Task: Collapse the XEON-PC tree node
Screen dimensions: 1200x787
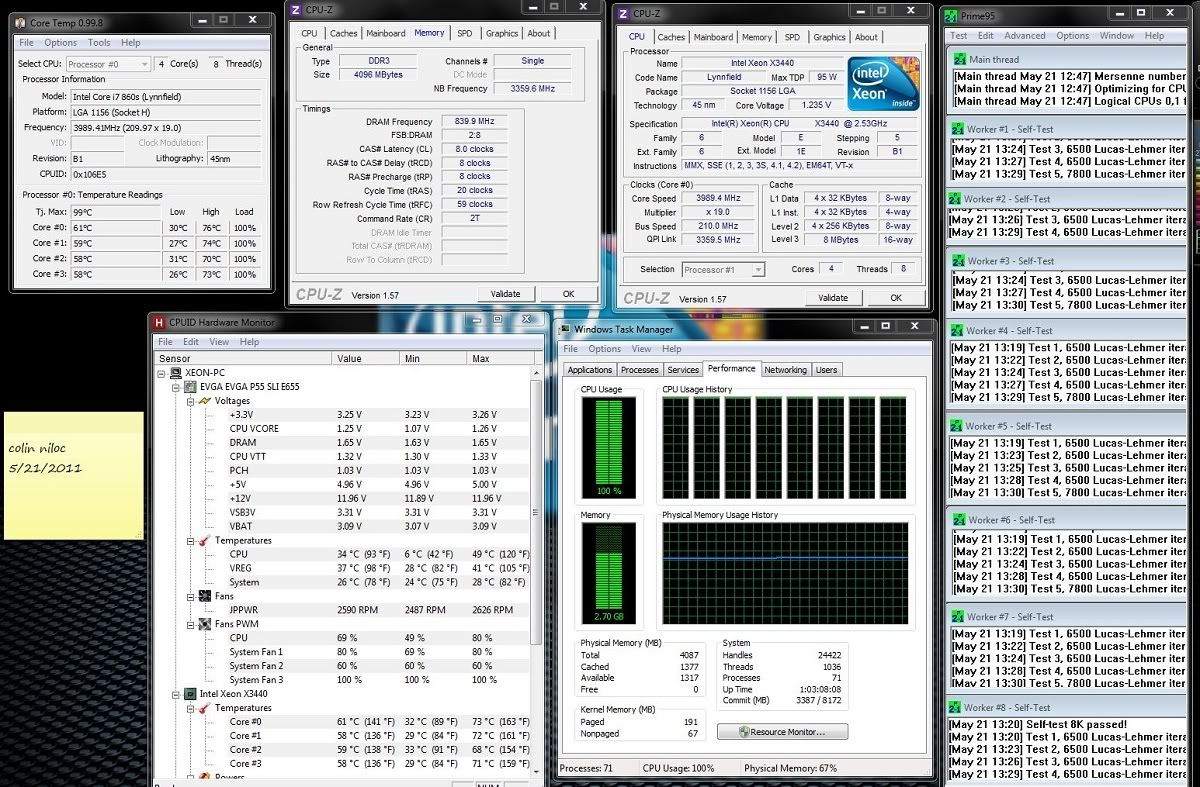Action: (162, 372)
